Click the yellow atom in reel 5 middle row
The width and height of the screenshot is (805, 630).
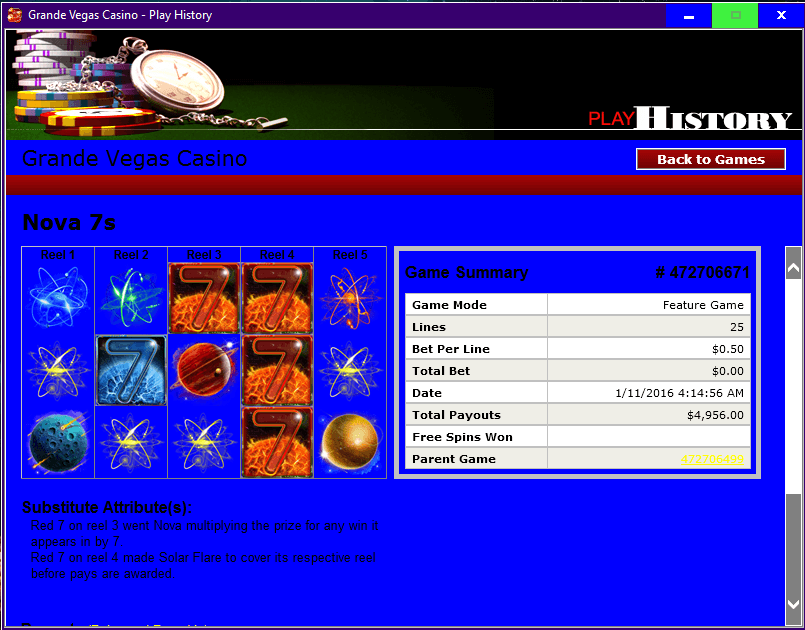coord(350,371)
